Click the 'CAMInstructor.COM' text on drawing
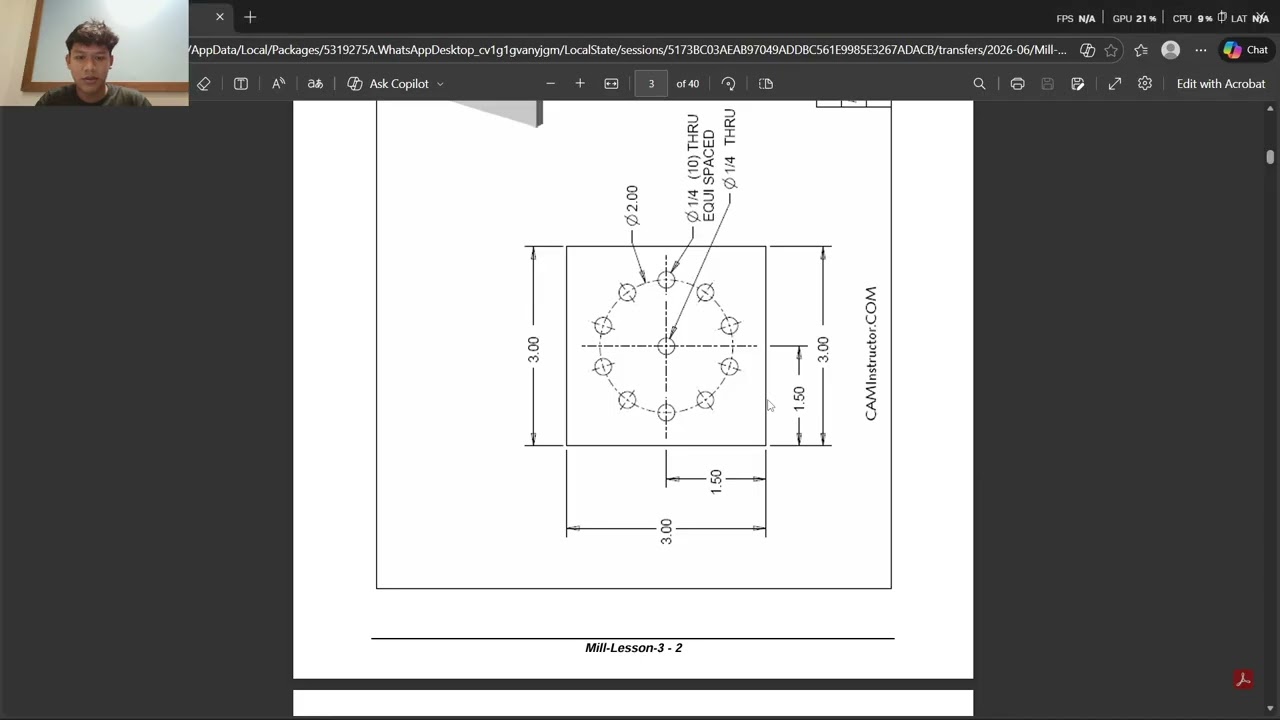The width and height of the screenshot is (1280, 720). click(871, 354)
